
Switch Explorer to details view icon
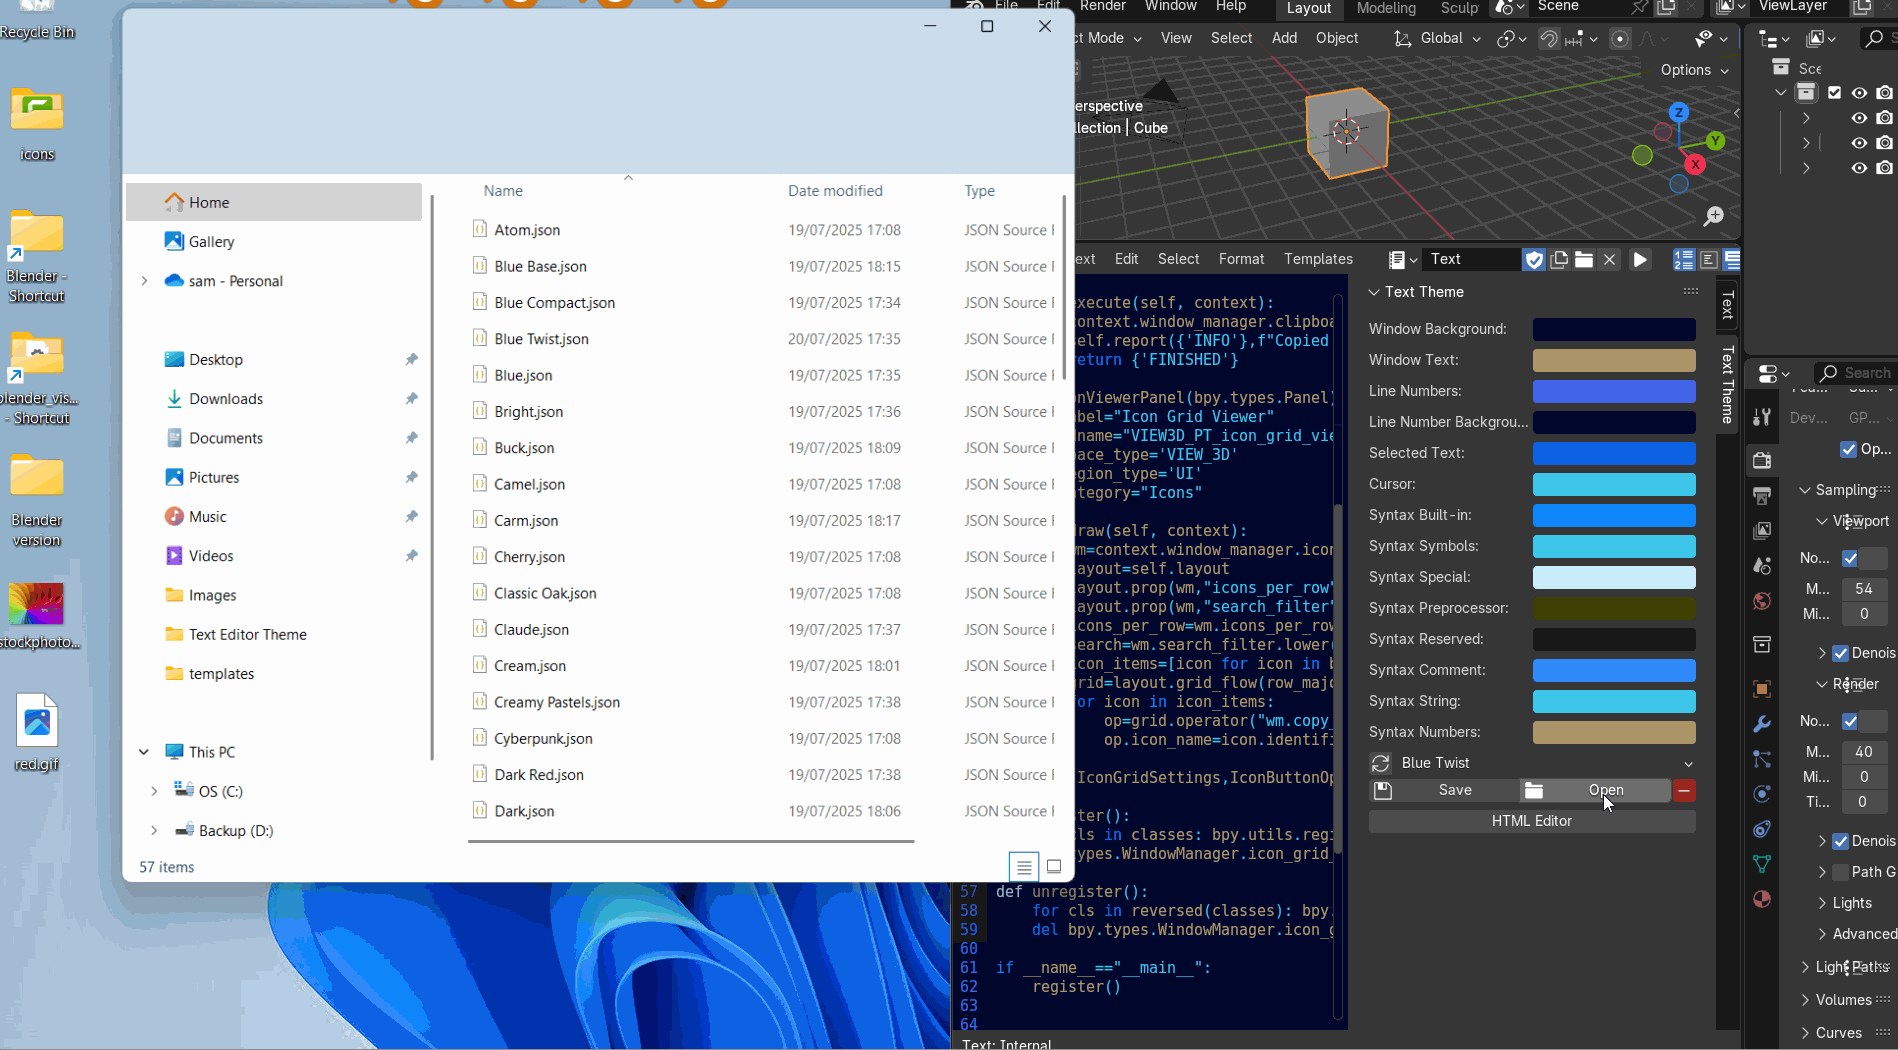click(x=1024, y=866)
